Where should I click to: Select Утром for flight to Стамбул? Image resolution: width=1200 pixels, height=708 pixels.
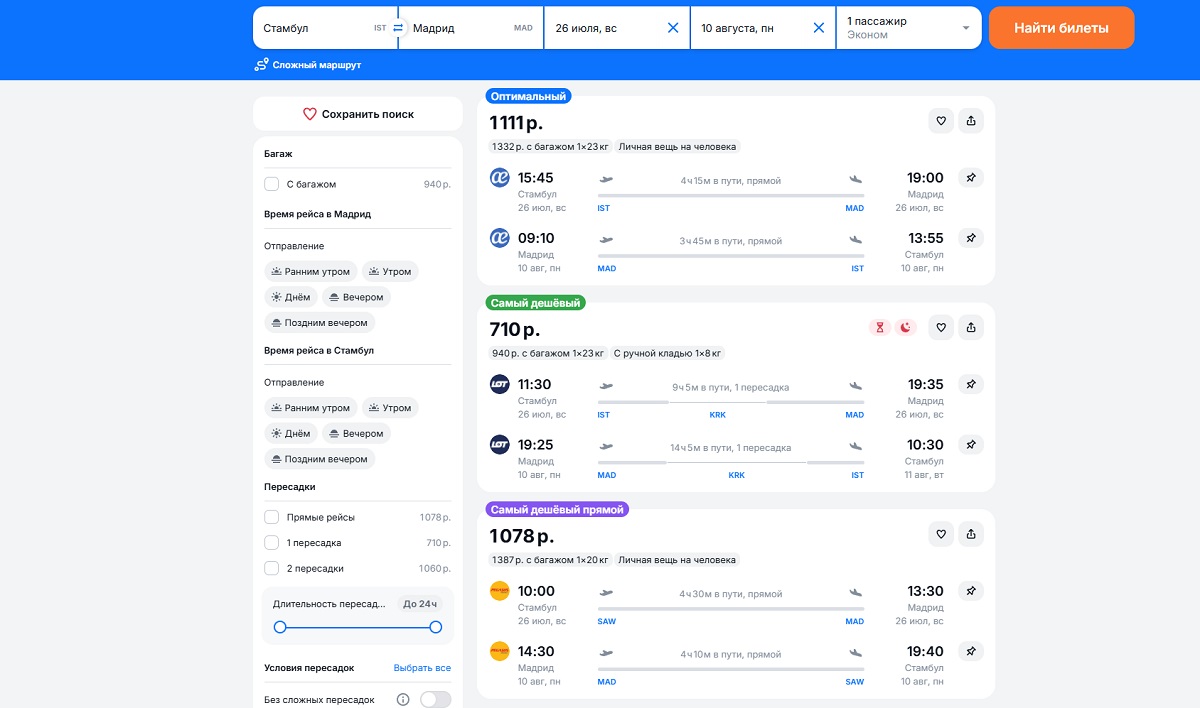[x=390, y=408]
